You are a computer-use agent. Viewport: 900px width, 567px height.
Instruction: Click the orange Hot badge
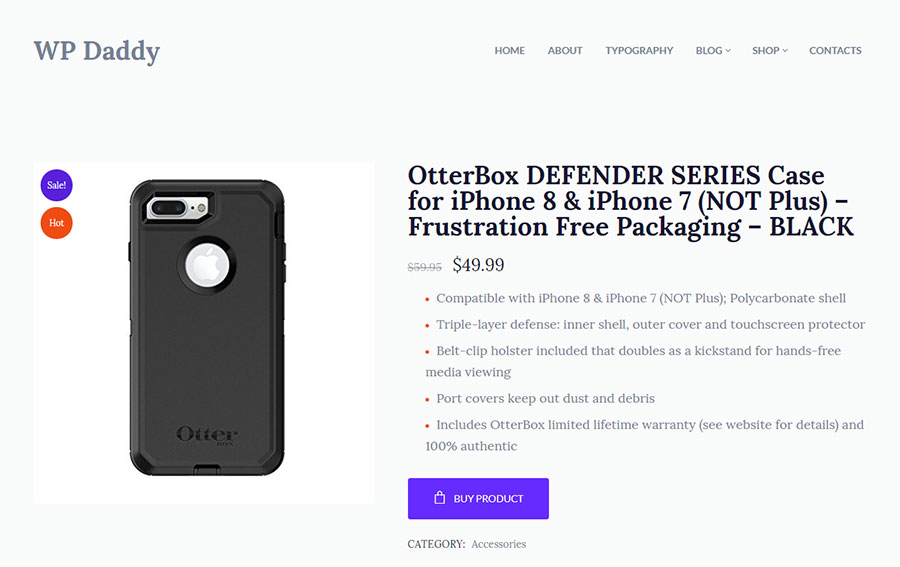(56, 223)
